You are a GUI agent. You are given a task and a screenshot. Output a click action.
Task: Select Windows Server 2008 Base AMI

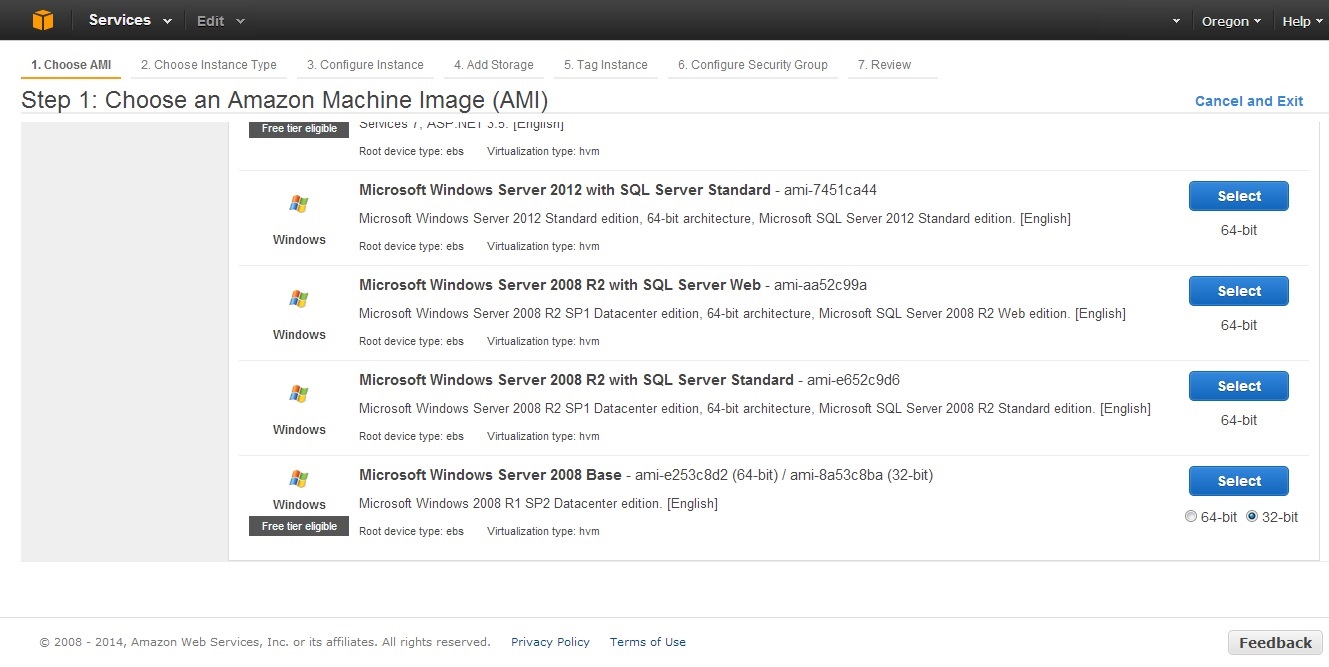1238,481
